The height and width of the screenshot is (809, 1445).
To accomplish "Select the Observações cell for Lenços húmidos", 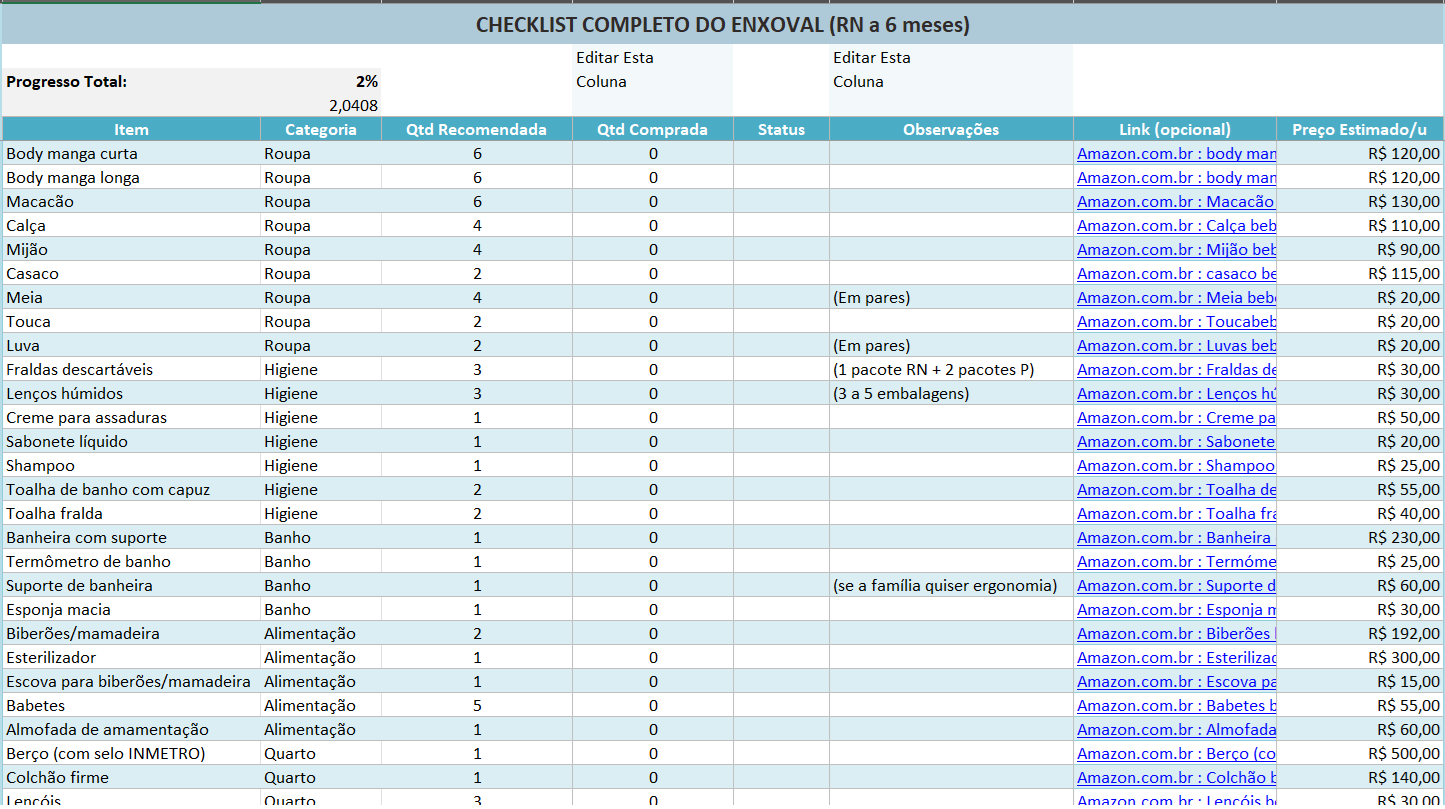I will tap(950, 393).
